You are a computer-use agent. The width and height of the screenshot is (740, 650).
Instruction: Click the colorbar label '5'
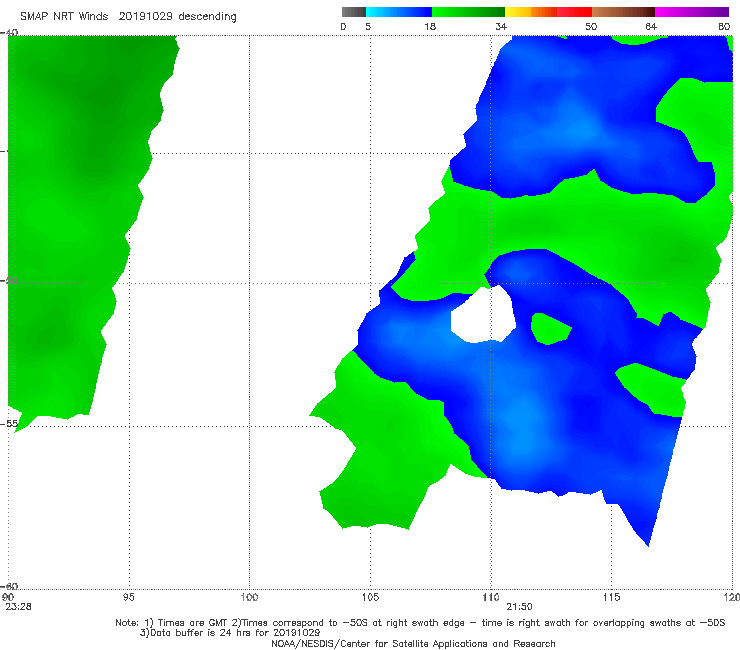(x=368, y=27)
